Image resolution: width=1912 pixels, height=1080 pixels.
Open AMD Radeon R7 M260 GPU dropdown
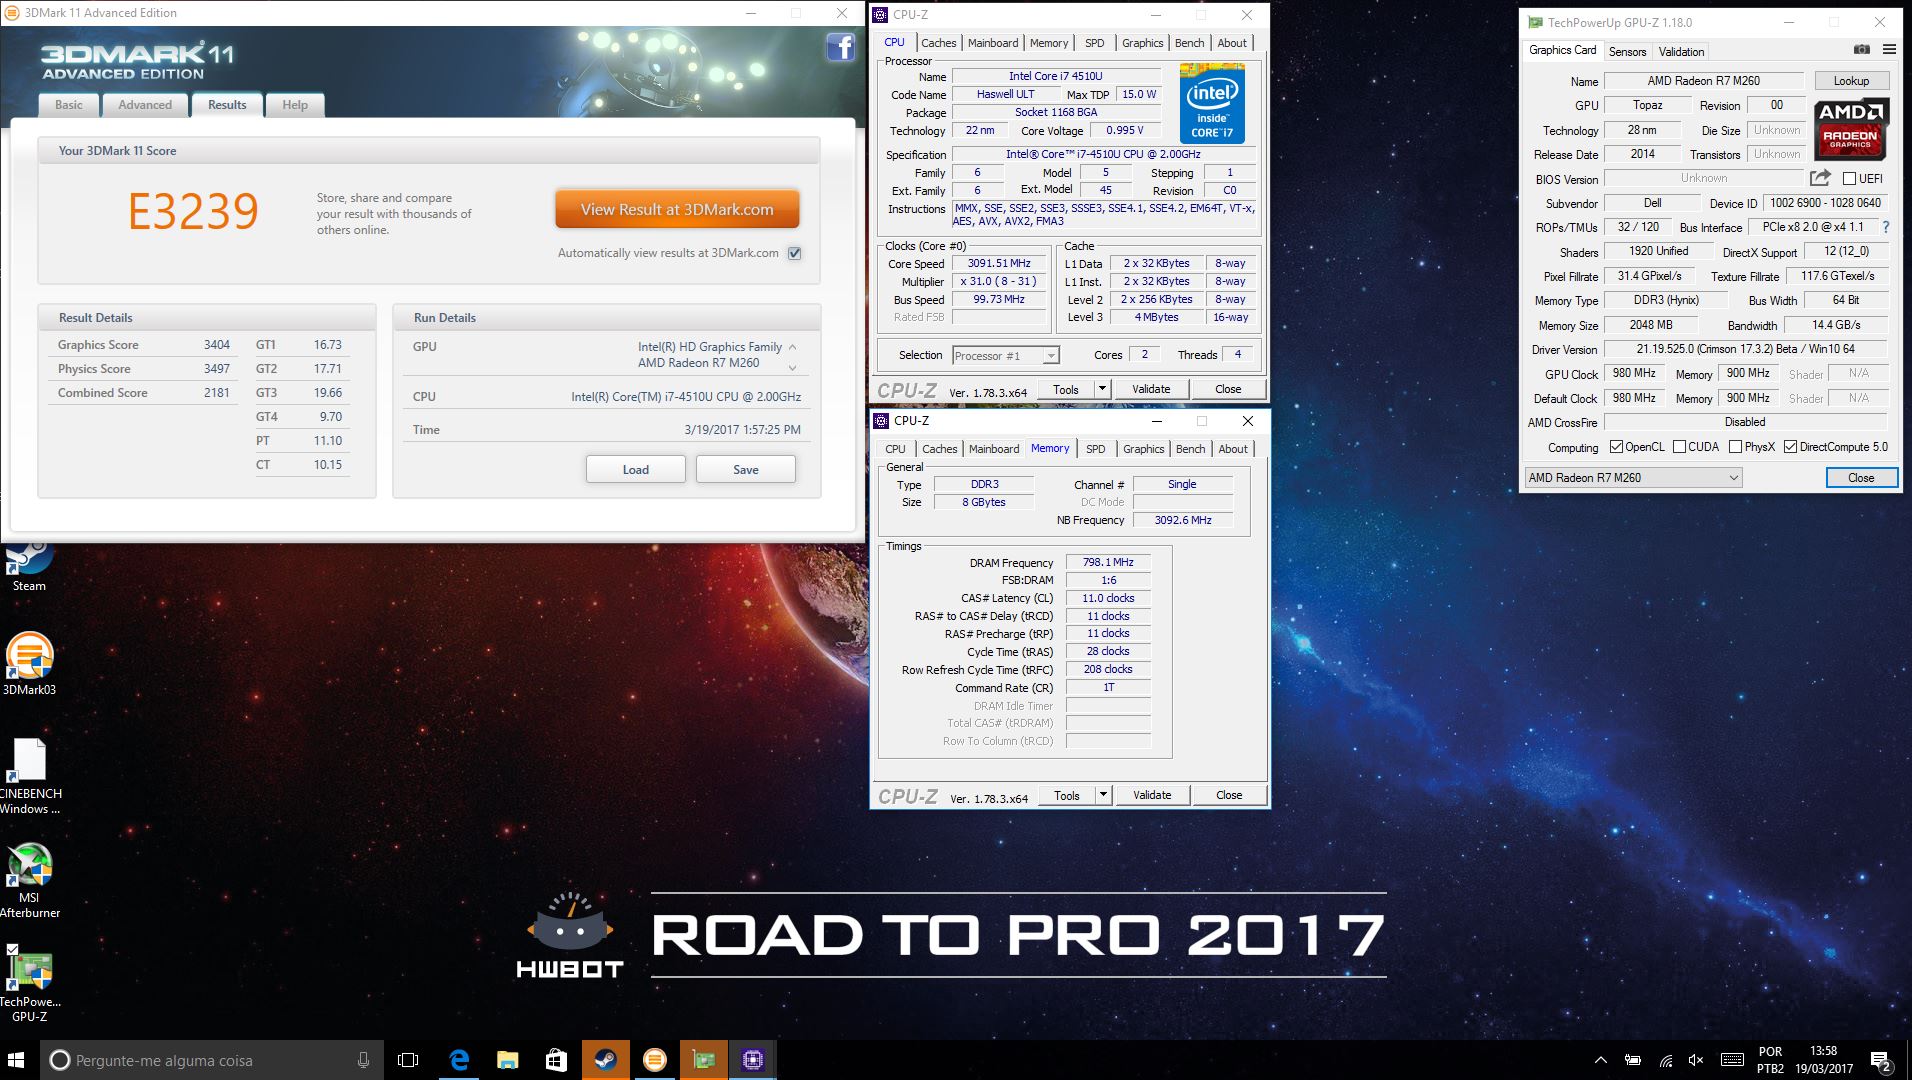[x=1634, y=478]
